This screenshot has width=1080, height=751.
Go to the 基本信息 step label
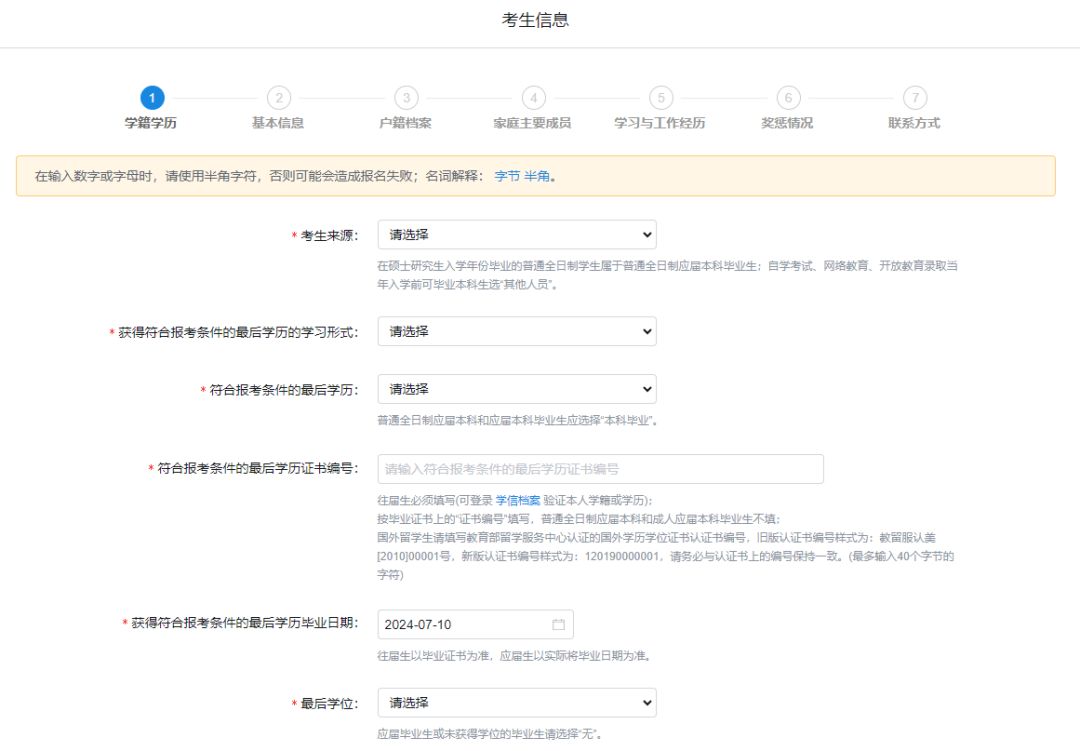(278, 123)
